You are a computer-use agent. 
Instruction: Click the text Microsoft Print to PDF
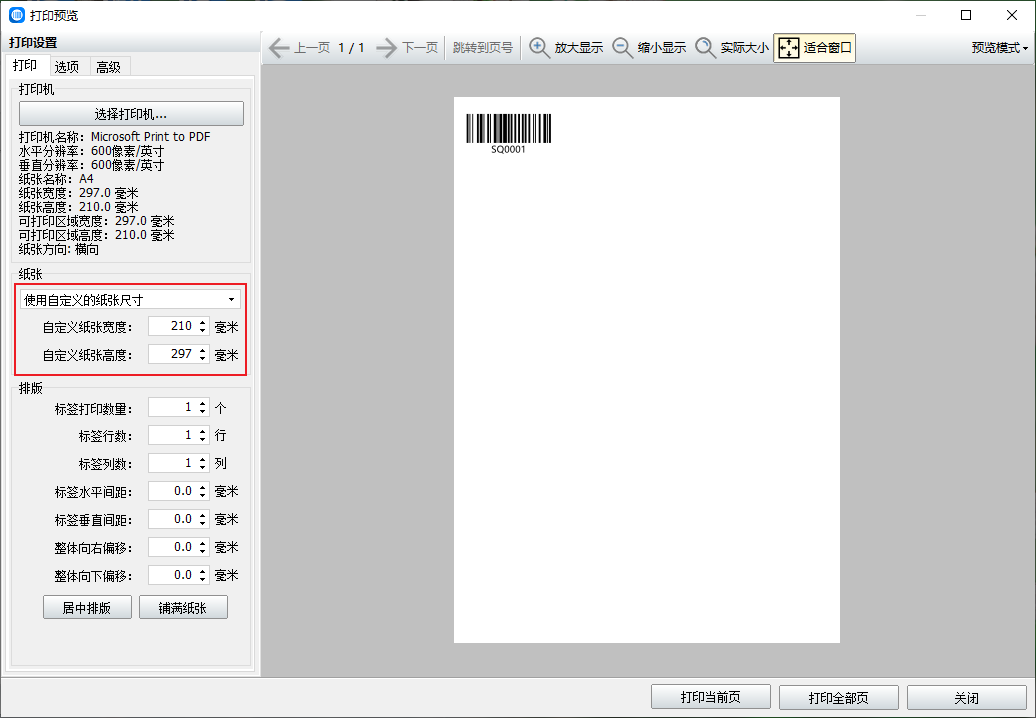(151, 137)
